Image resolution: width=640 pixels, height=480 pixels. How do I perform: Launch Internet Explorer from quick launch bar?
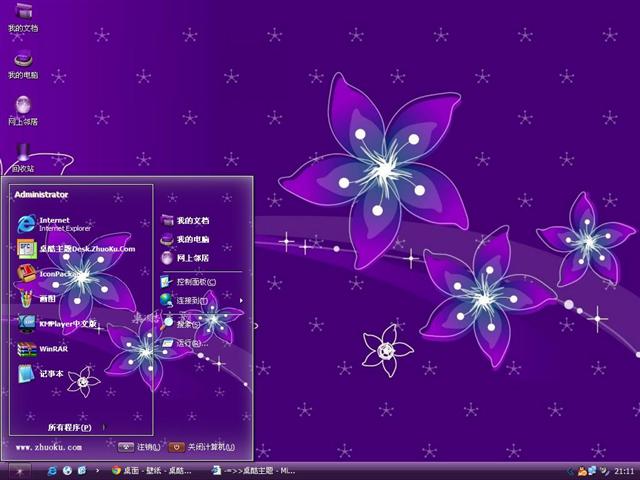52,471
